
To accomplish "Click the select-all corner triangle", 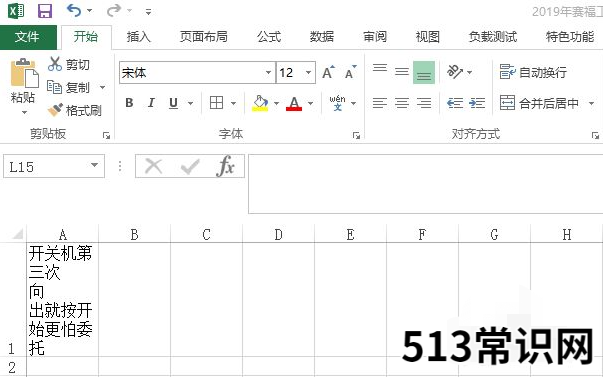I will tap(17, 234).
